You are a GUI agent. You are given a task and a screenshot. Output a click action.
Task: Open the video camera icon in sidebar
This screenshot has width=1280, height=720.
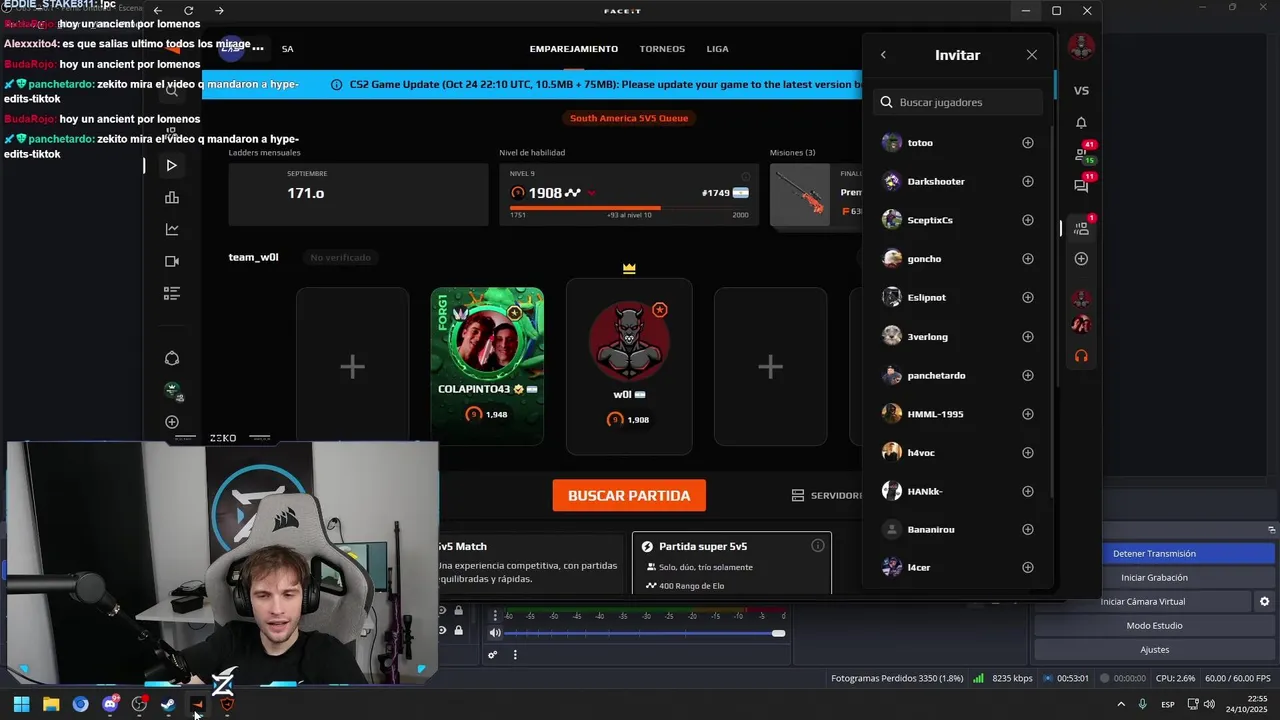pos(172,261)
